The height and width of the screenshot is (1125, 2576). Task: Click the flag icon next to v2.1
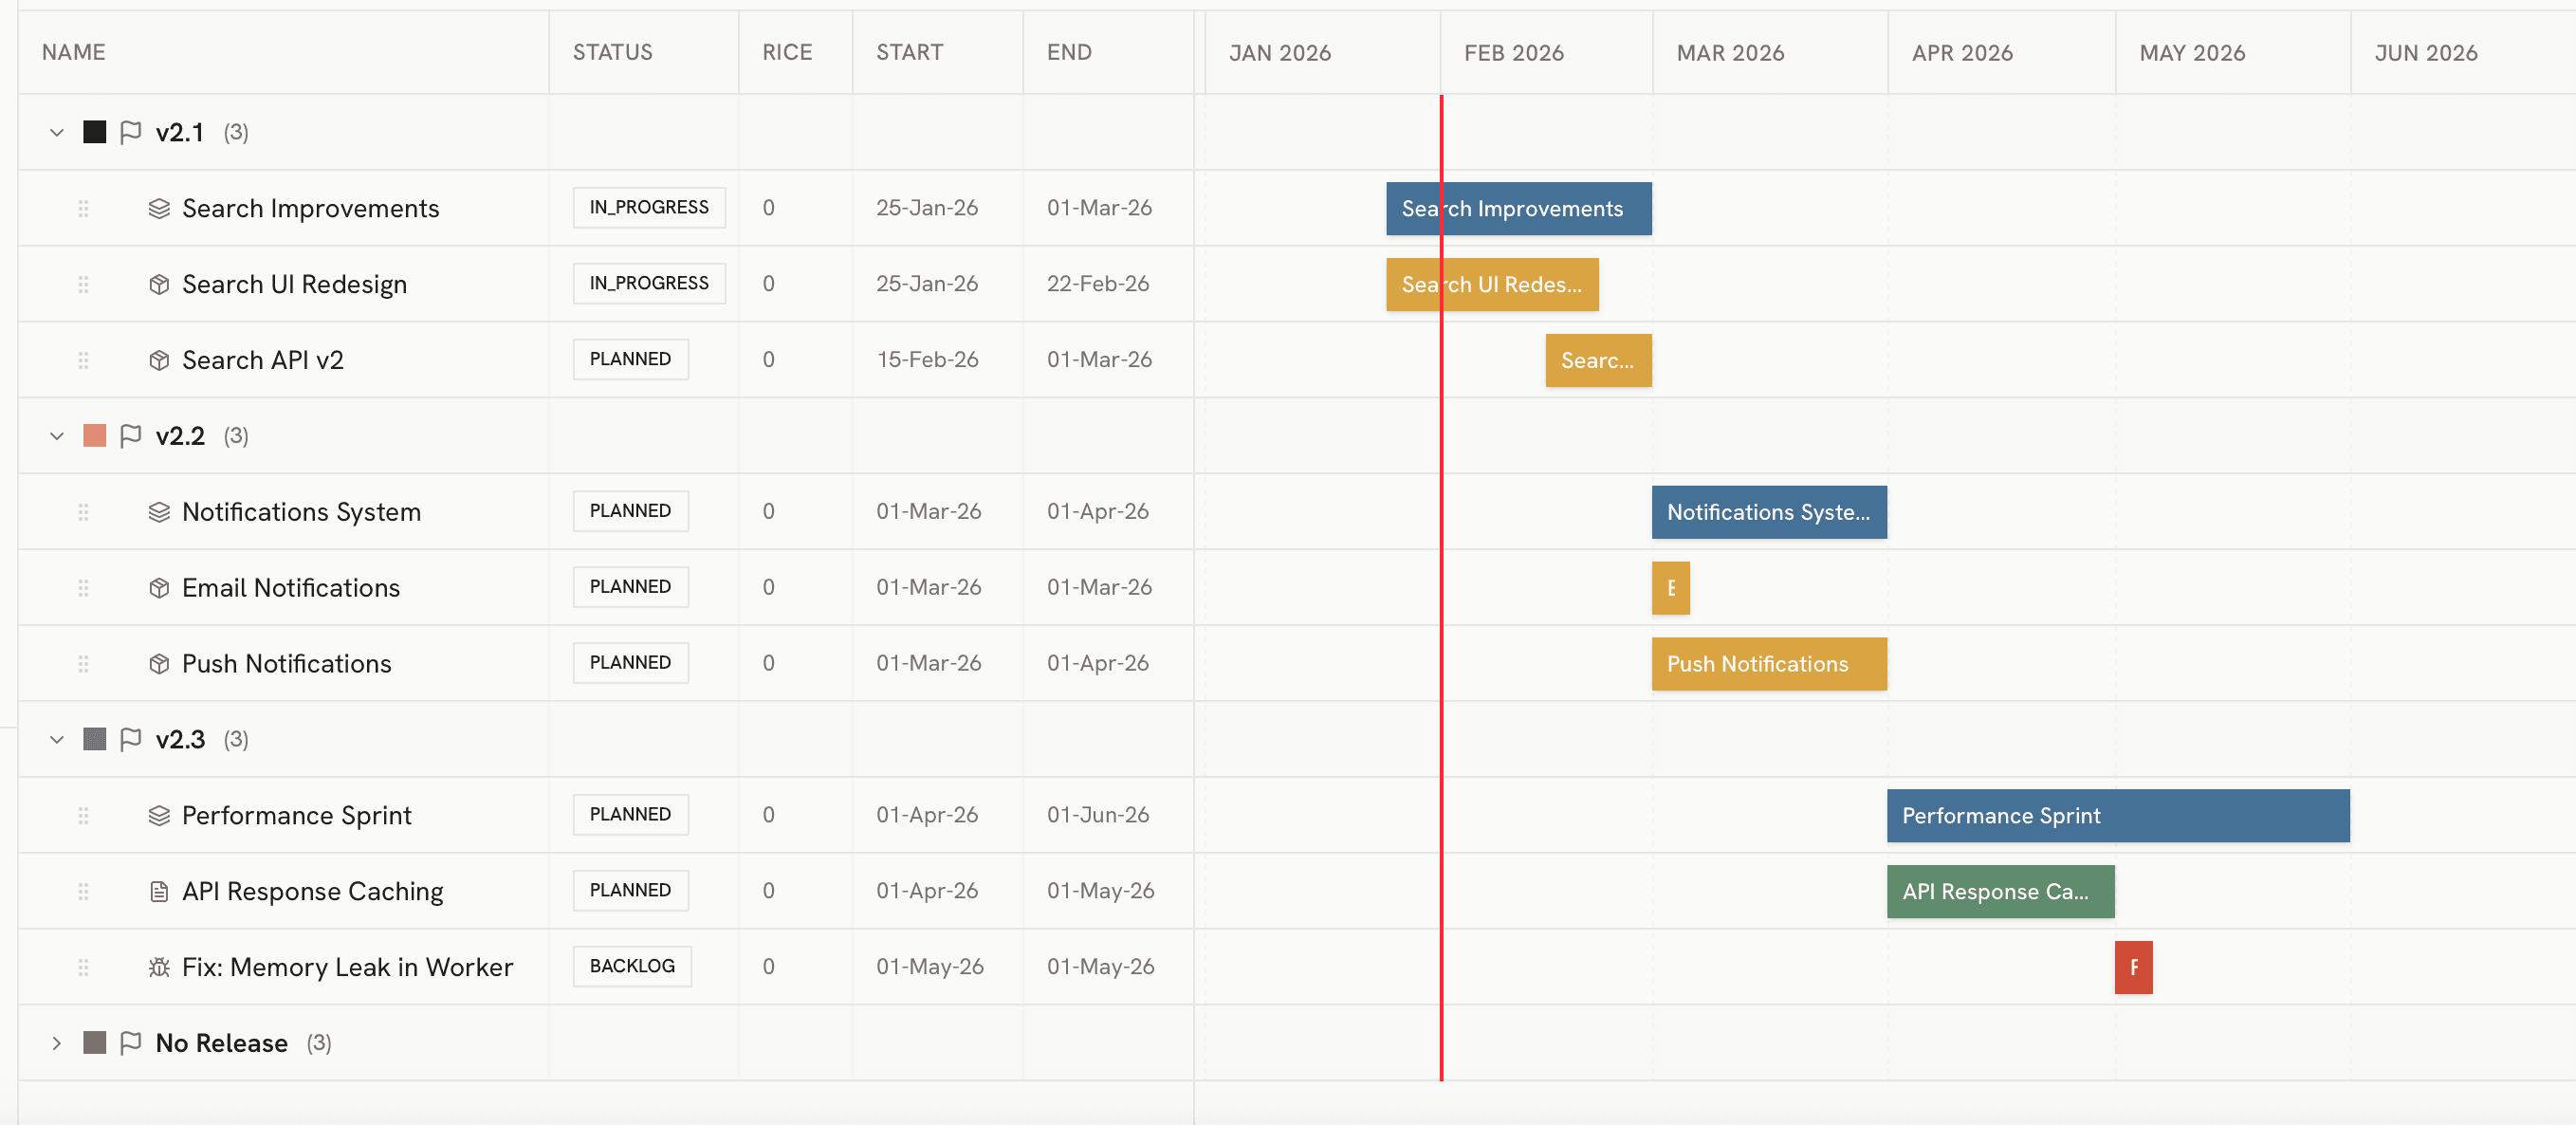[x=130, y=131]
